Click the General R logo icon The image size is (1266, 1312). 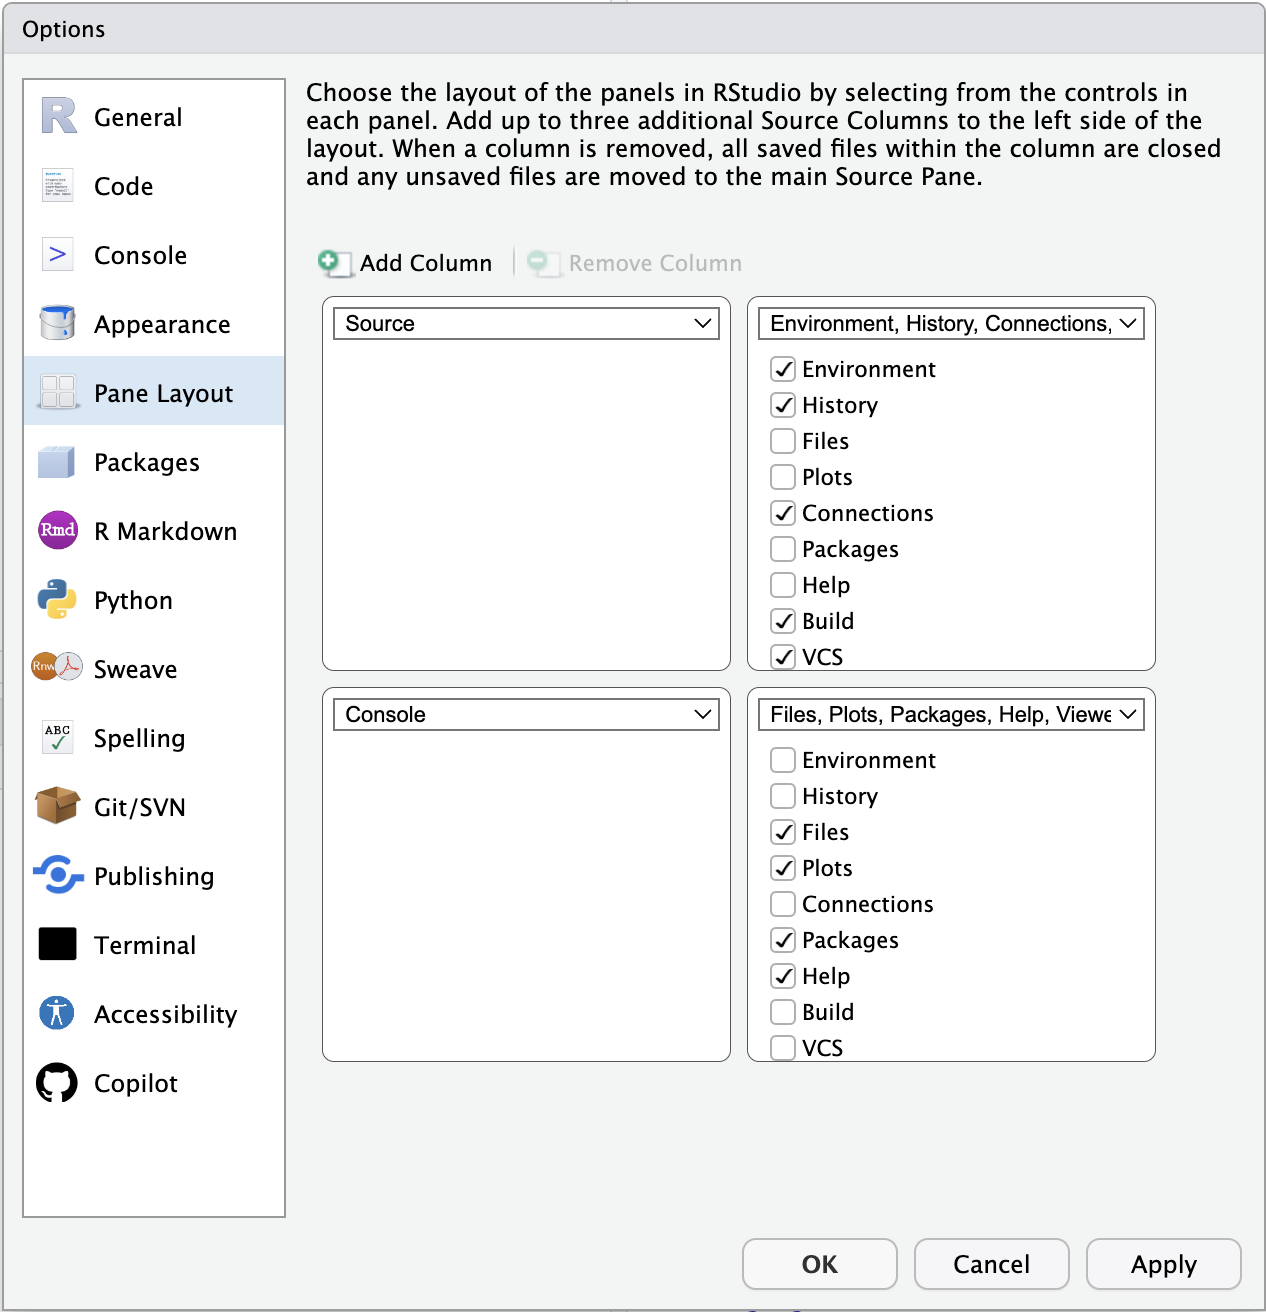point(58,116)
